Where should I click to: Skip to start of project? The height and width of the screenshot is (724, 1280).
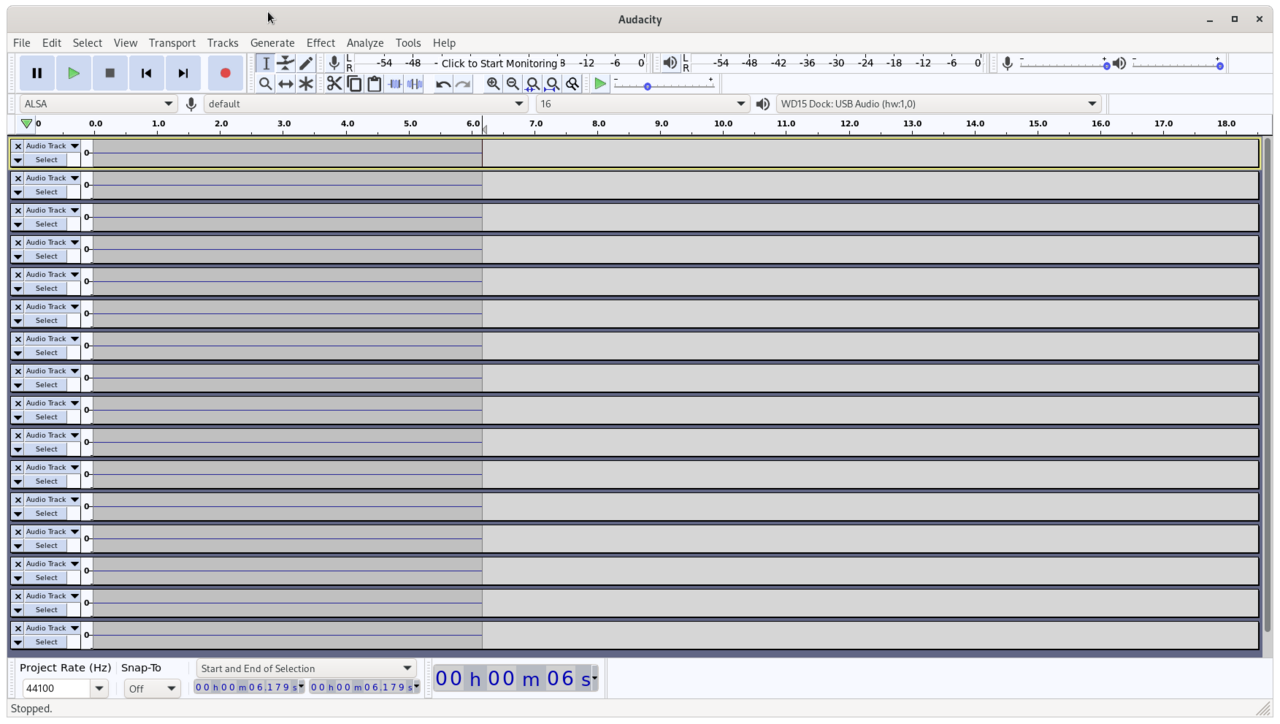(146, 73)
